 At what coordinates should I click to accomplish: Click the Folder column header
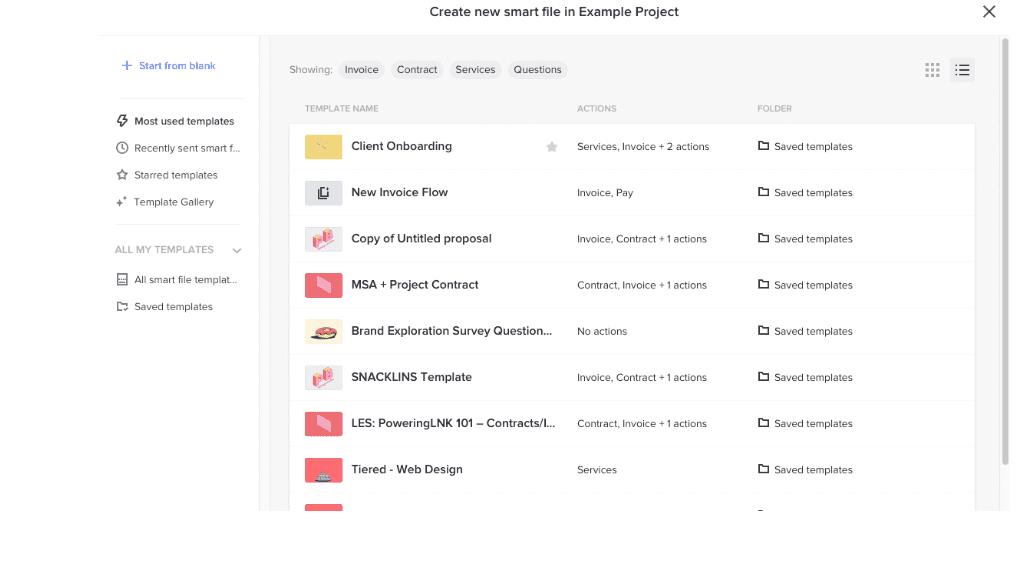tap(774, 108)
